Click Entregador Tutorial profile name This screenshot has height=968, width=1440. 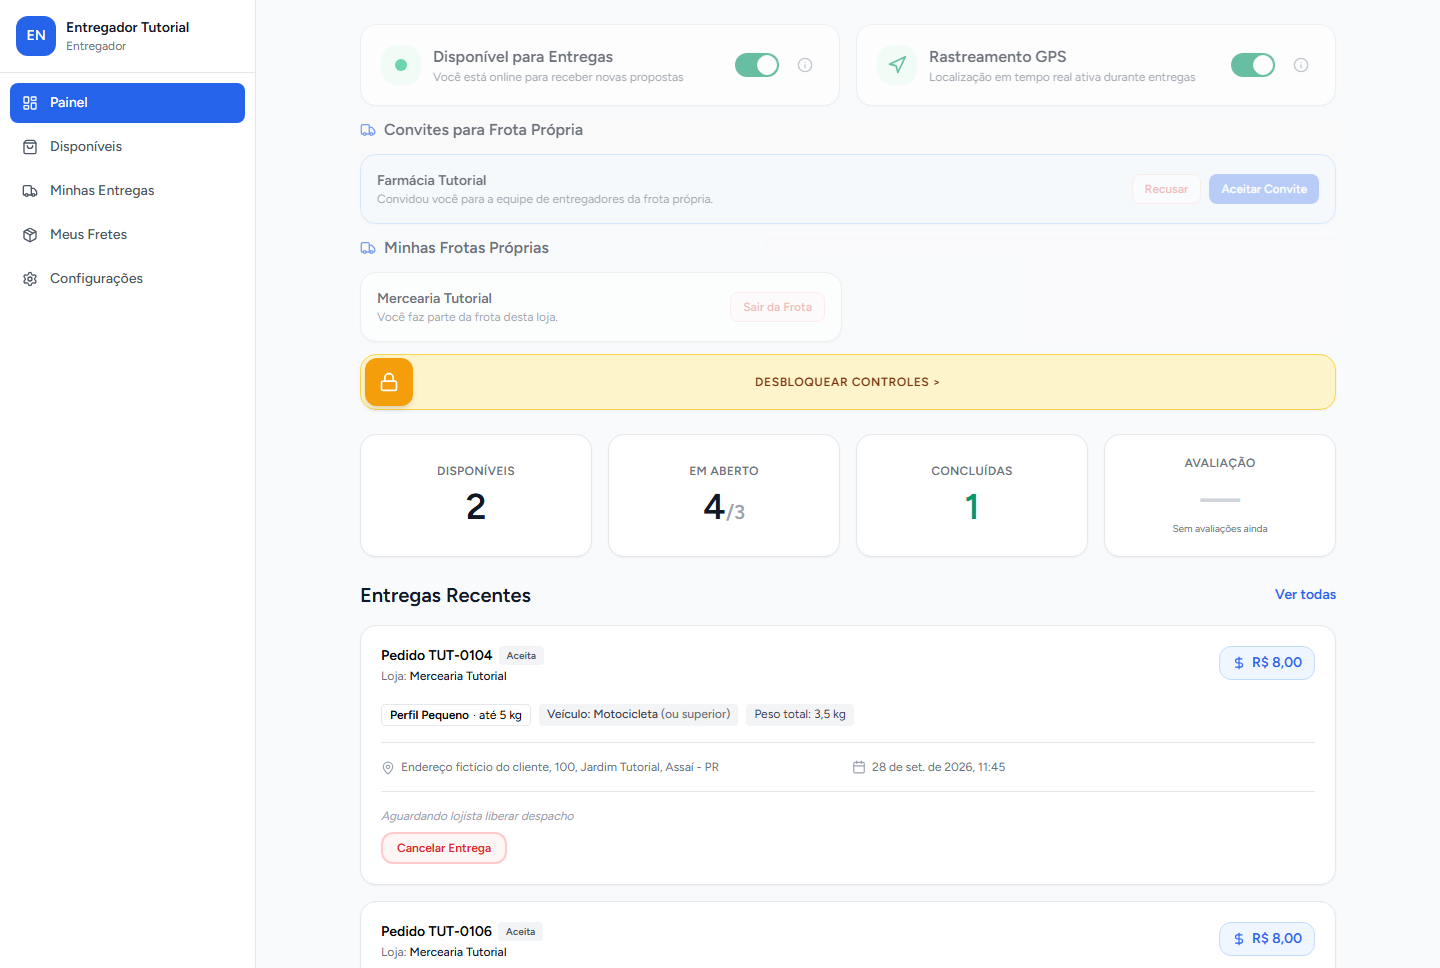click(x=127, y=27)
